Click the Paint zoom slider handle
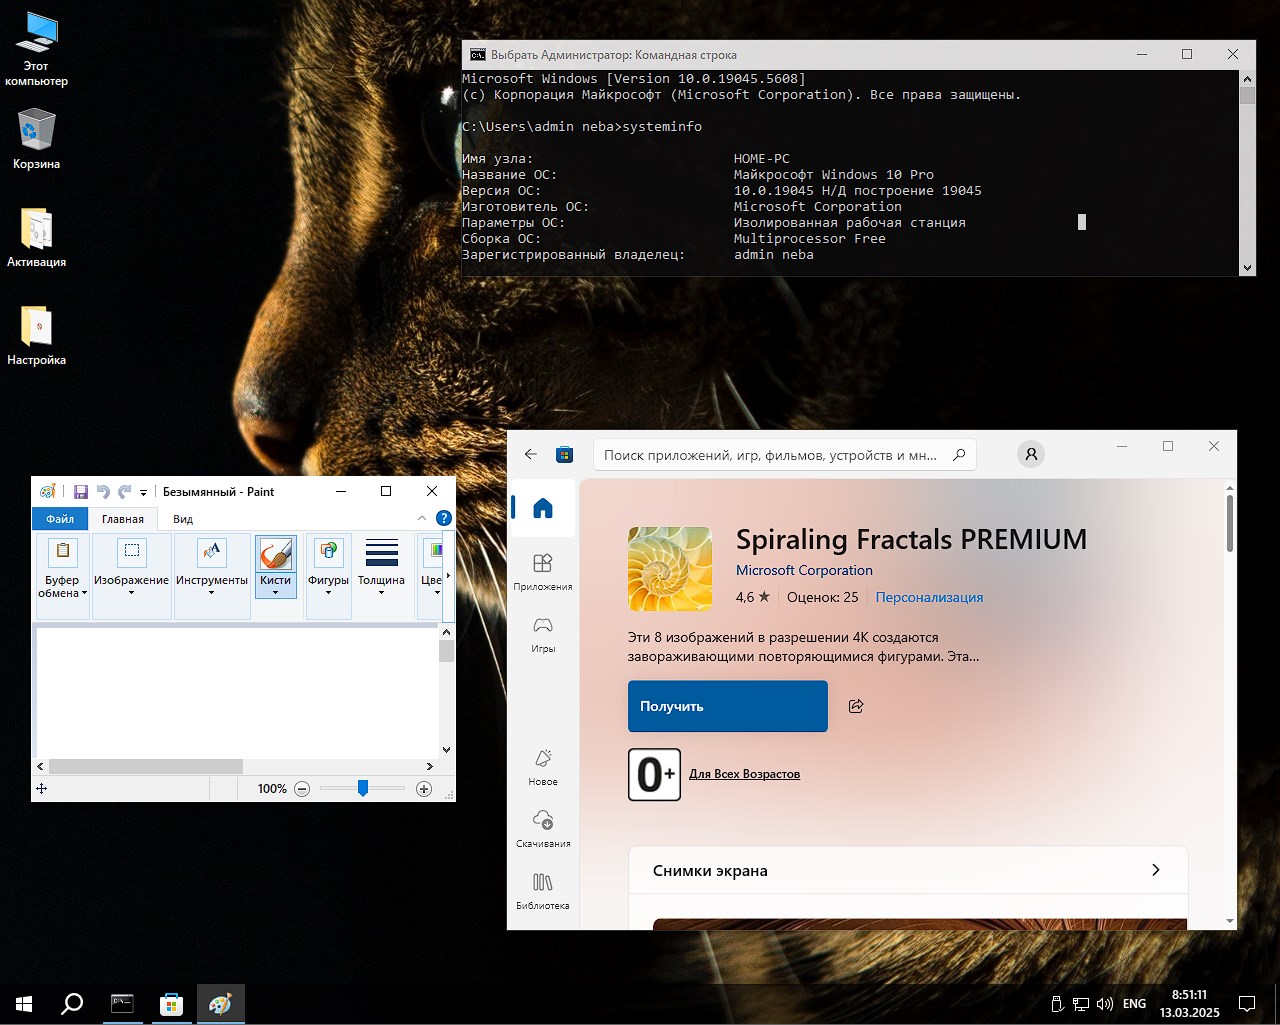The image size is (1280, 1025). click(x=363, y=788)
